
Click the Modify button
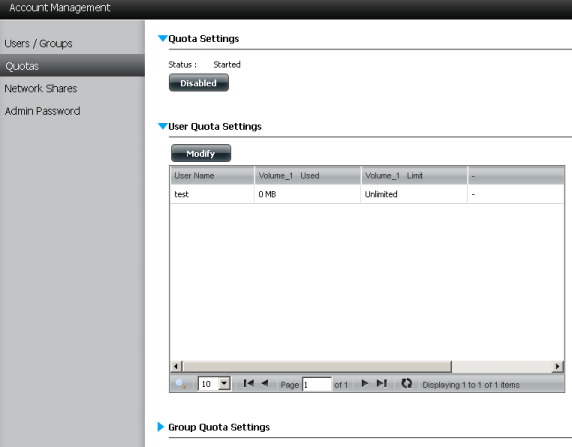click(x=201, y=153)
